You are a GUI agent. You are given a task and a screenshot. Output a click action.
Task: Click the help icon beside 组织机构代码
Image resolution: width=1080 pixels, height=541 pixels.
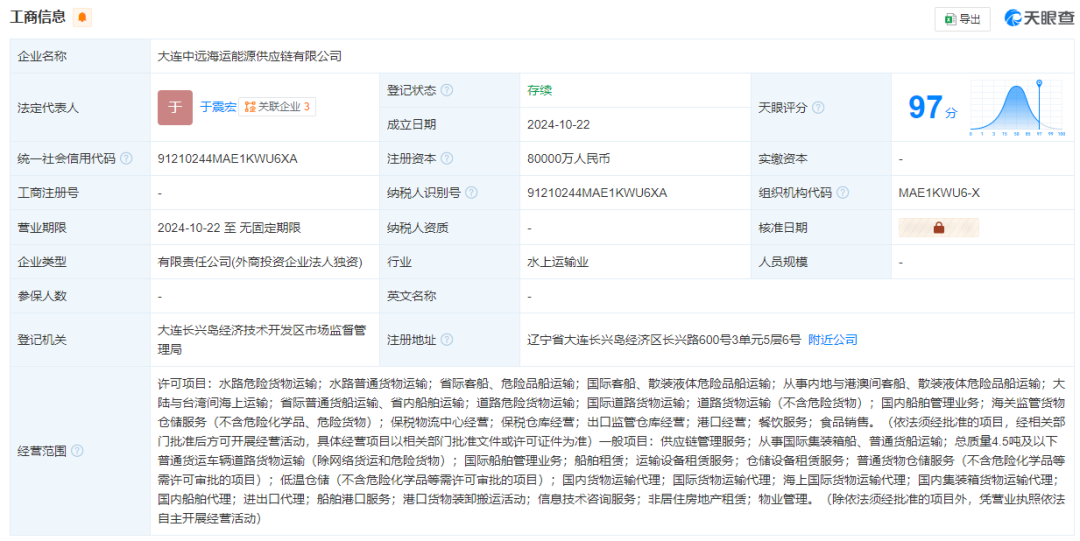[x=842, y=193]
